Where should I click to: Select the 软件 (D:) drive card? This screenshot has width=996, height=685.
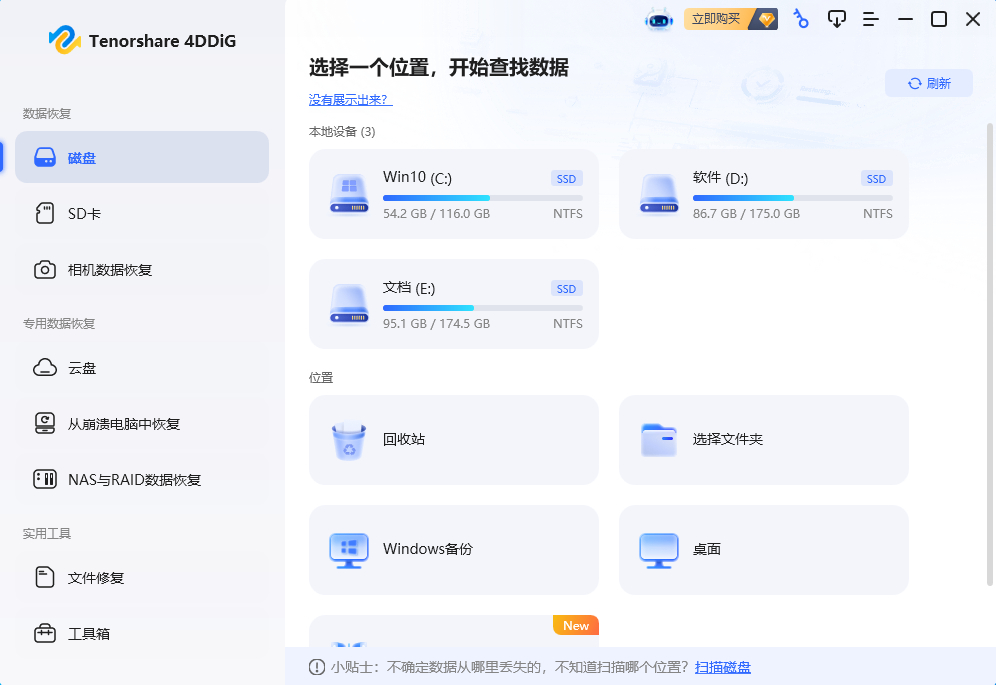tap(764, 194)
